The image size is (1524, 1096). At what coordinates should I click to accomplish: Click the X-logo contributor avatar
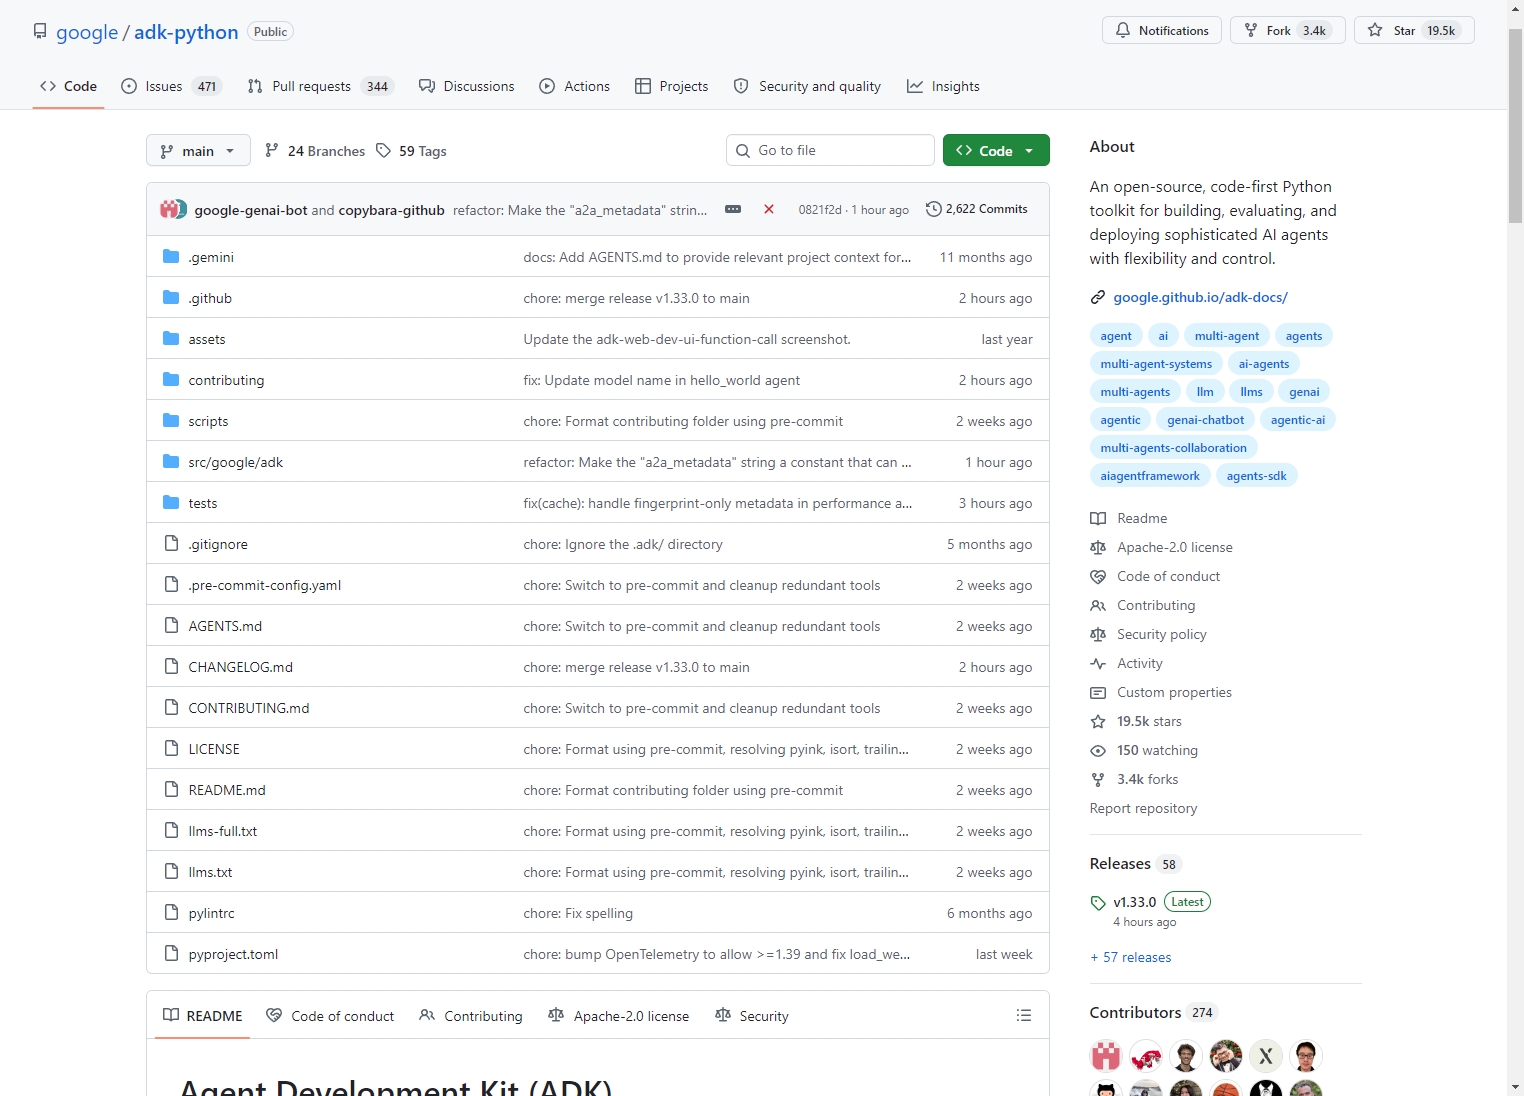pyautogui.click(x=1265, y=1056)
